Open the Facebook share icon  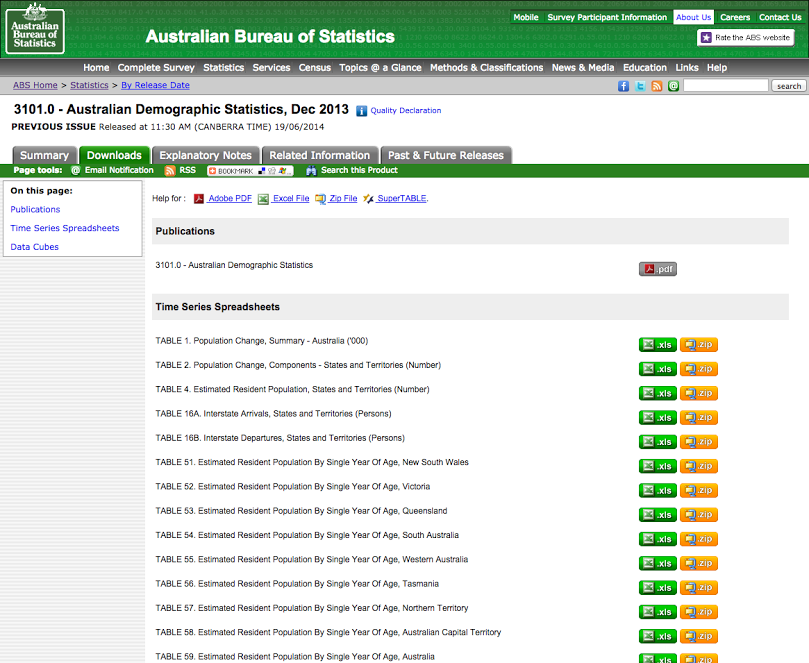coord(623,86)
